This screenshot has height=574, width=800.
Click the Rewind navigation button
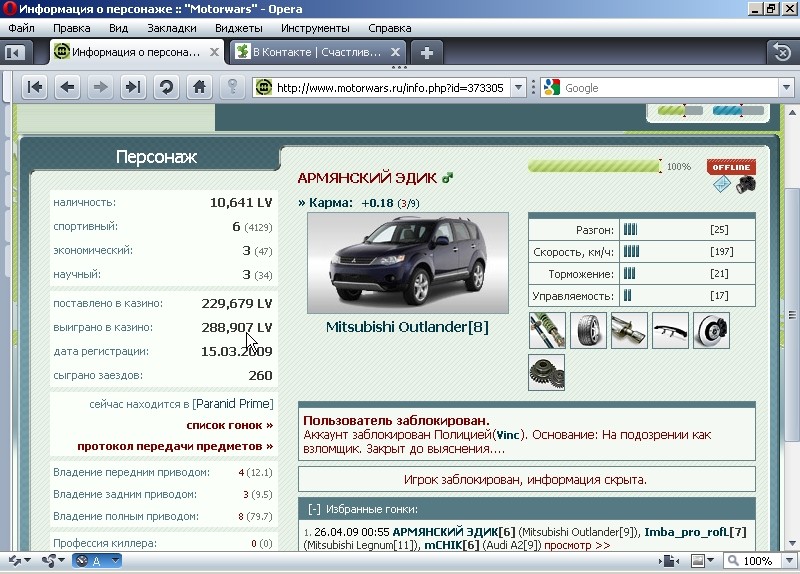[x=35, y=87]
